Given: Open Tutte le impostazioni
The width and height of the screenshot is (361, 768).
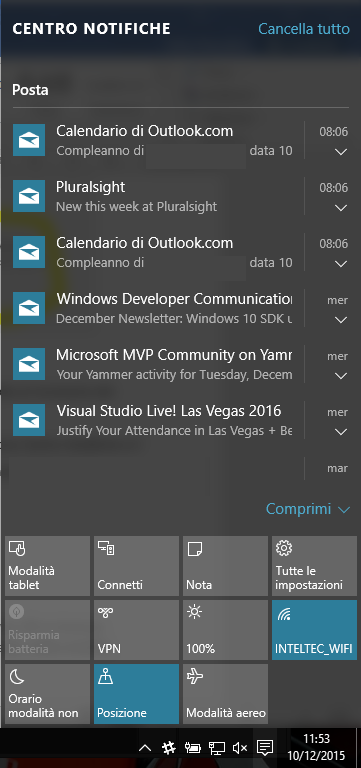Looking at the screenshot, I should coord(314,566).
